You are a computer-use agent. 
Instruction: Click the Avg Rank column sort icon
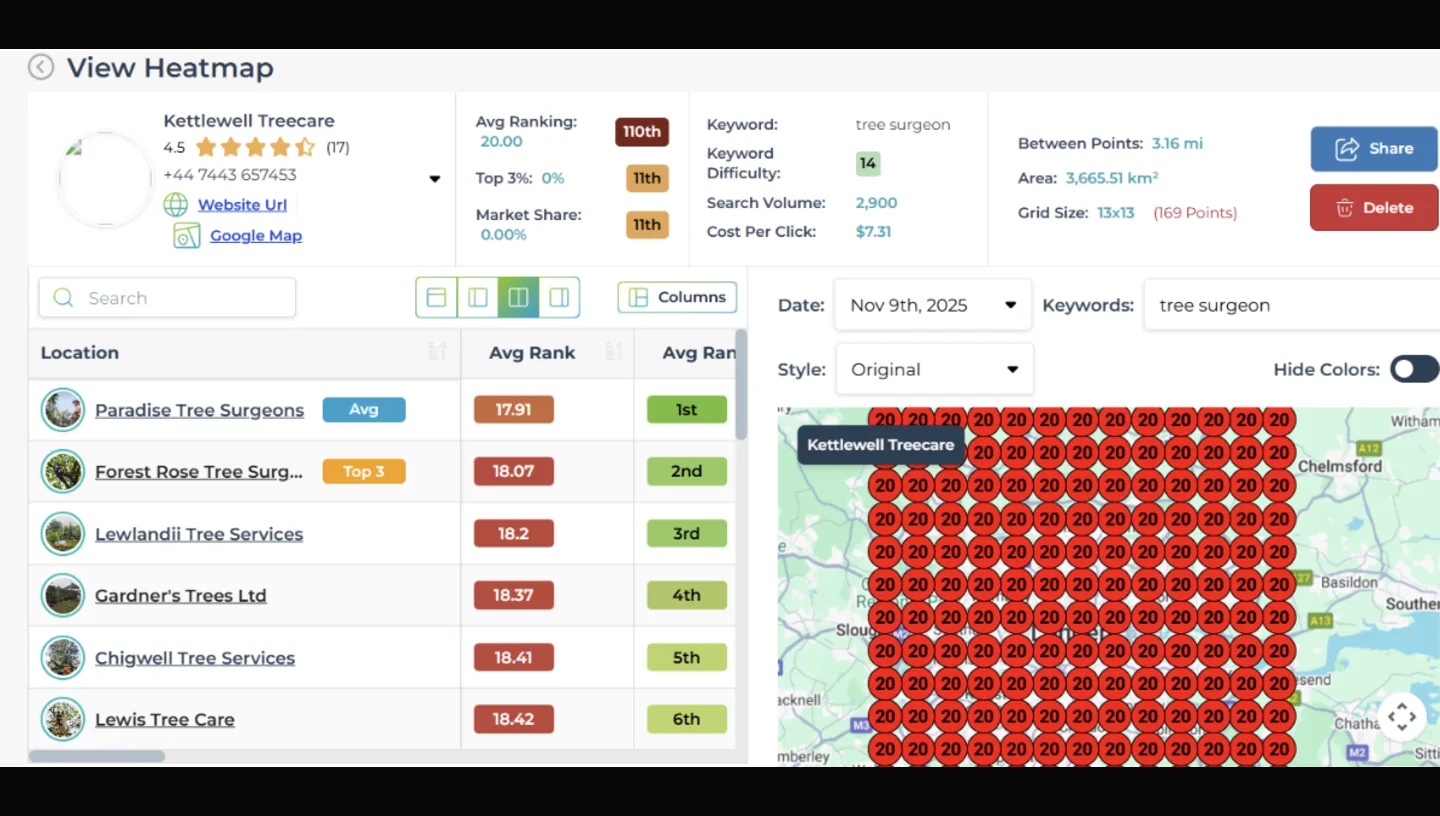click(614, 352)
